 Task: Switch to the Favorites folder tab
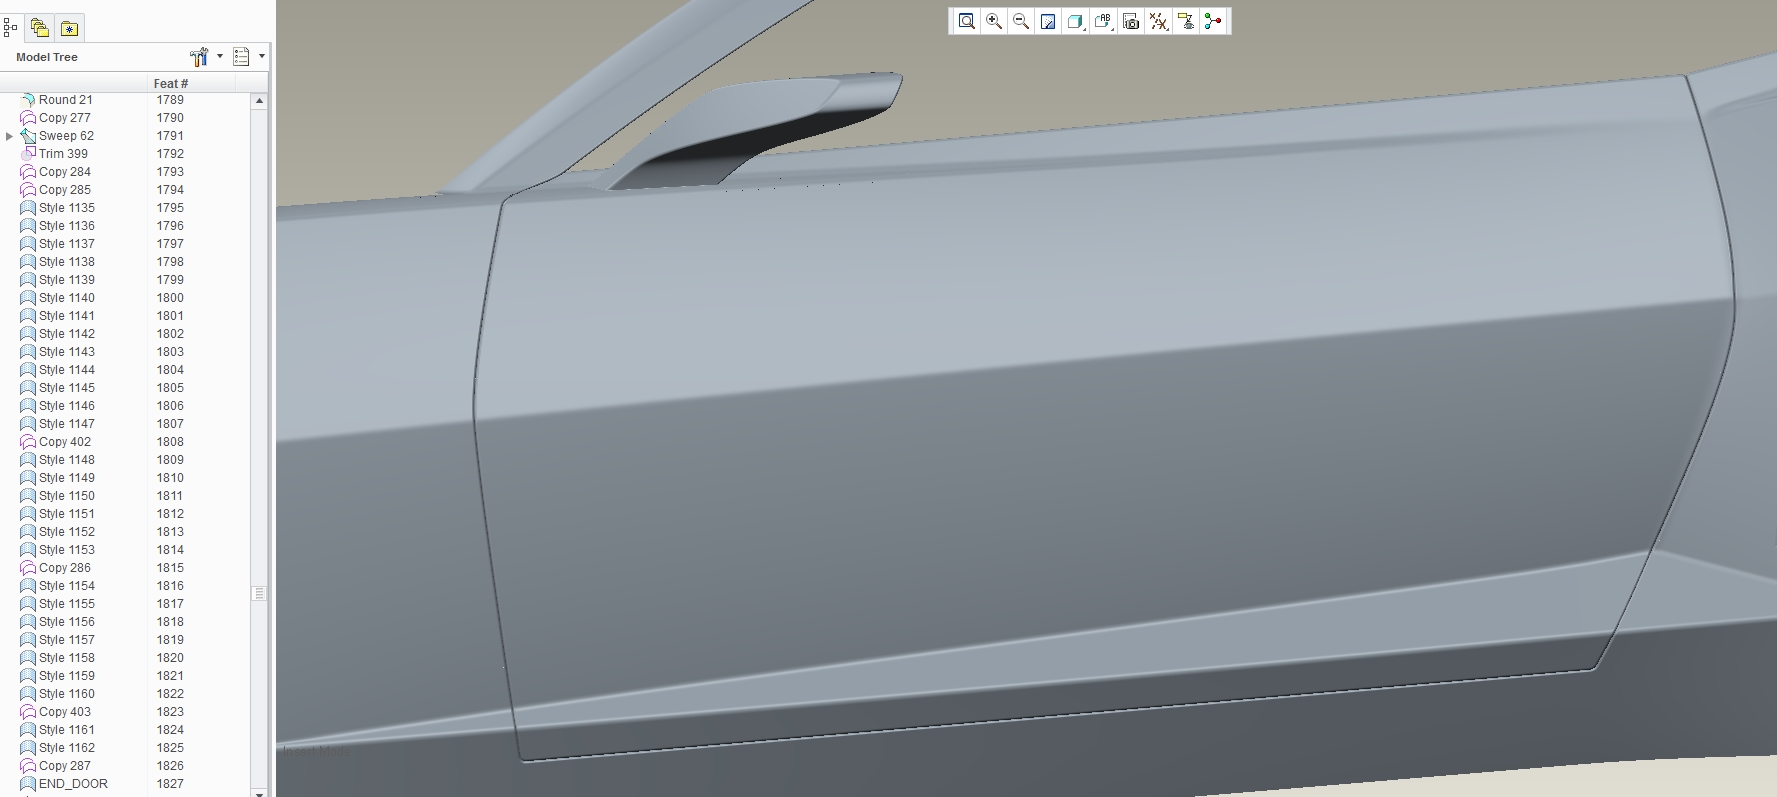click(69, 28)
